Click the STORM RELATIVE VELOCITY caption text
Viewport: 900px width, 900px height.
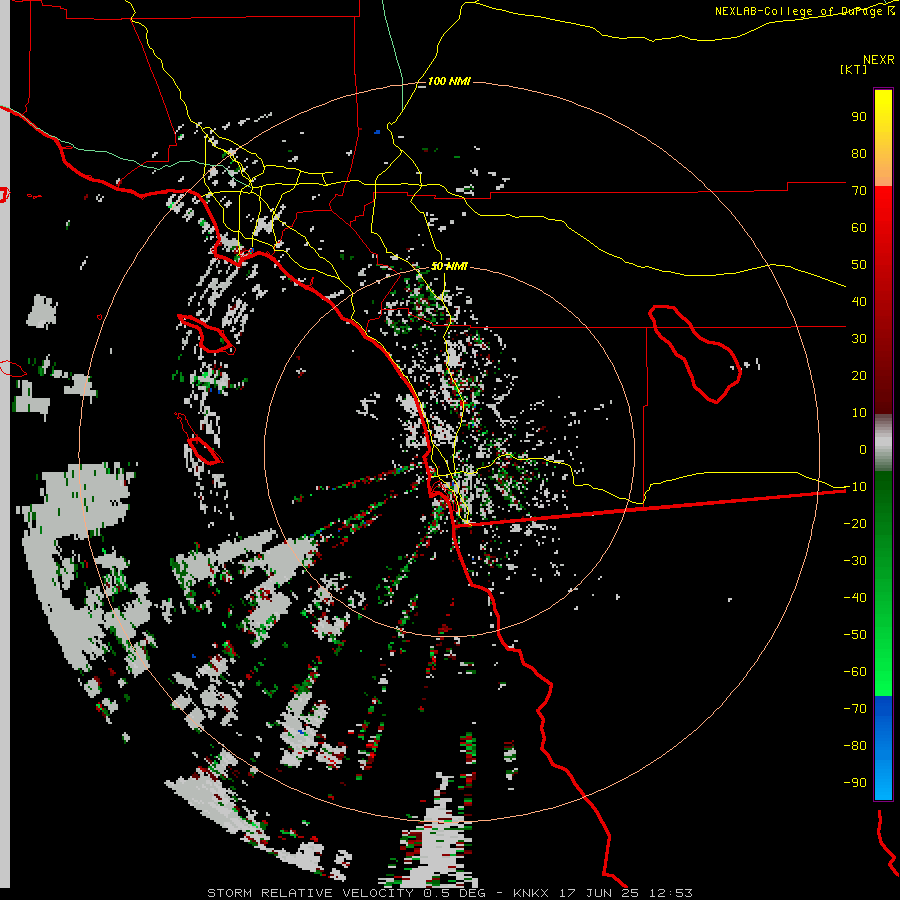(309, 893)
